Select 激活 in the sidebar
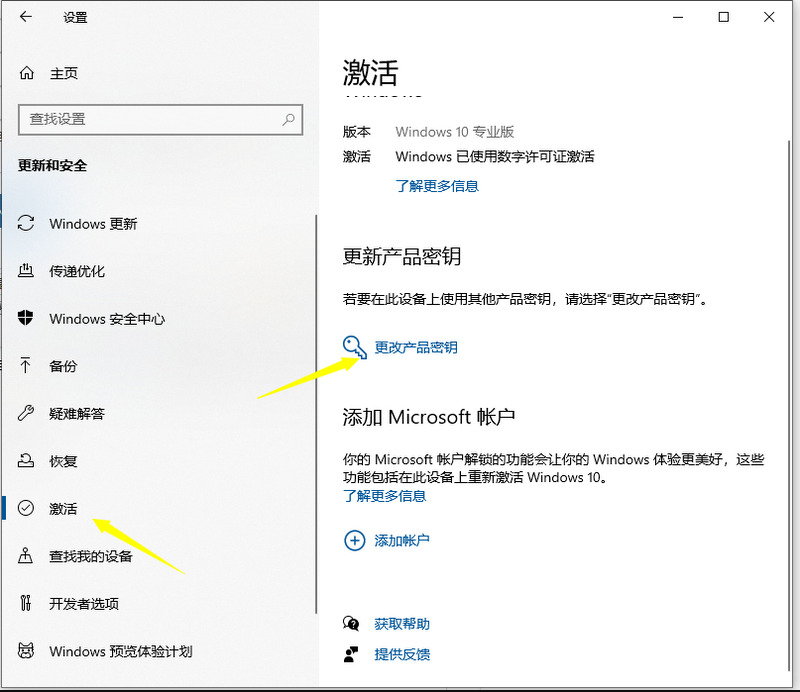800x692 pixels. point(63,509)
